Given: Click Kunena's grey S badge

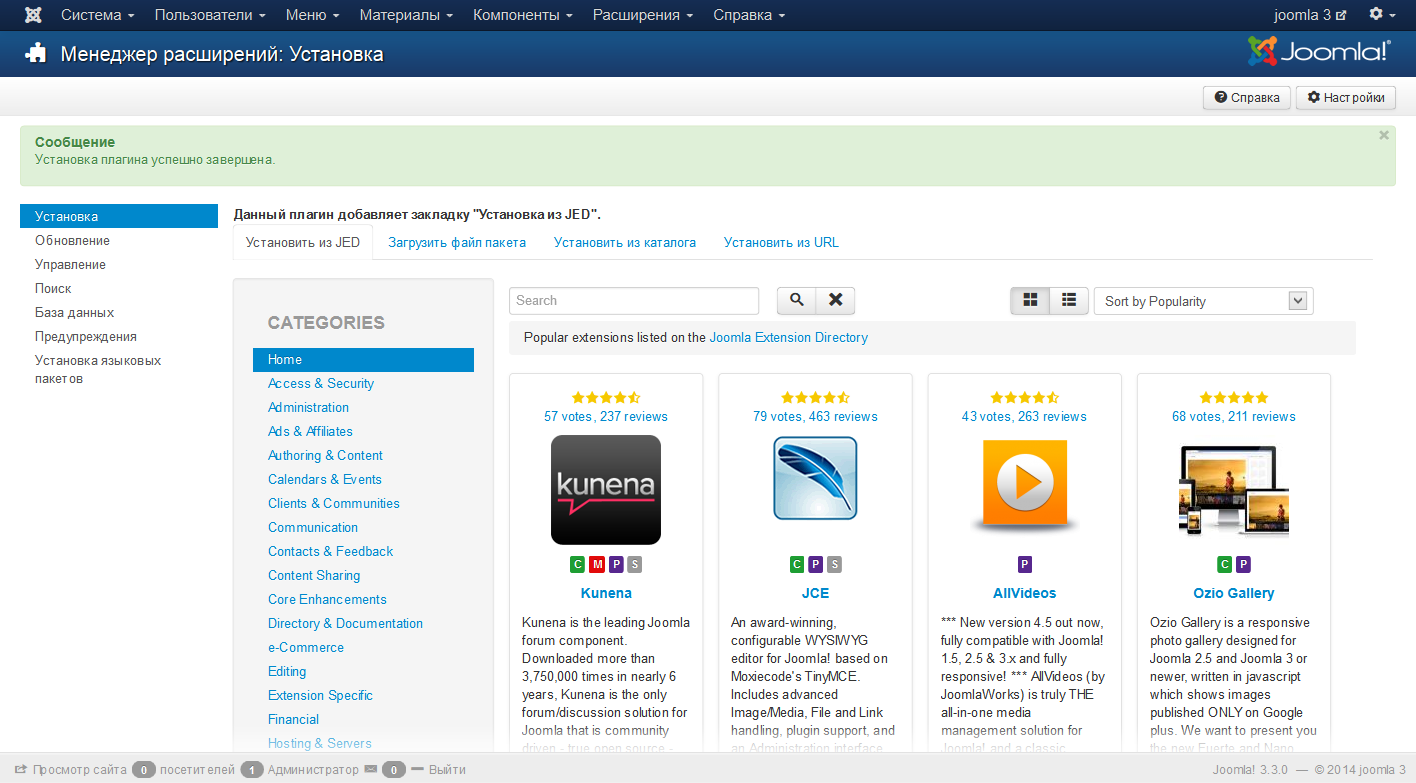Looking at the screenshot, I should (x=635, y=565).
